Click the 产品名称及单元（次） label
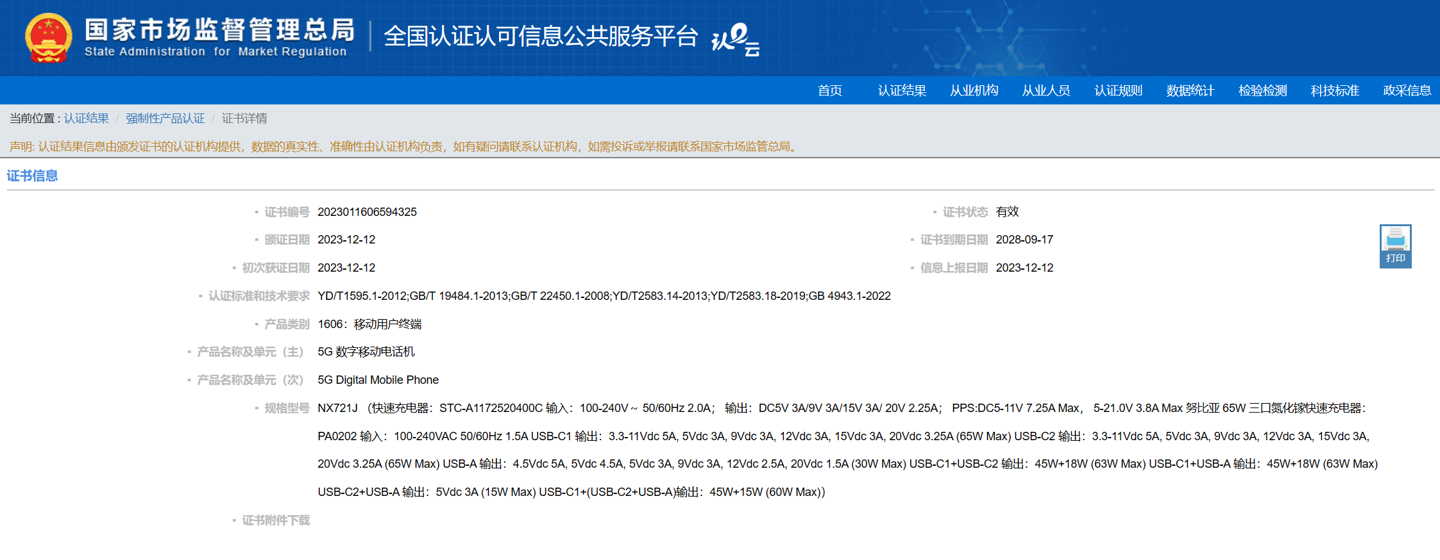This screenshot has width=1440, height=560. (250, 380)
